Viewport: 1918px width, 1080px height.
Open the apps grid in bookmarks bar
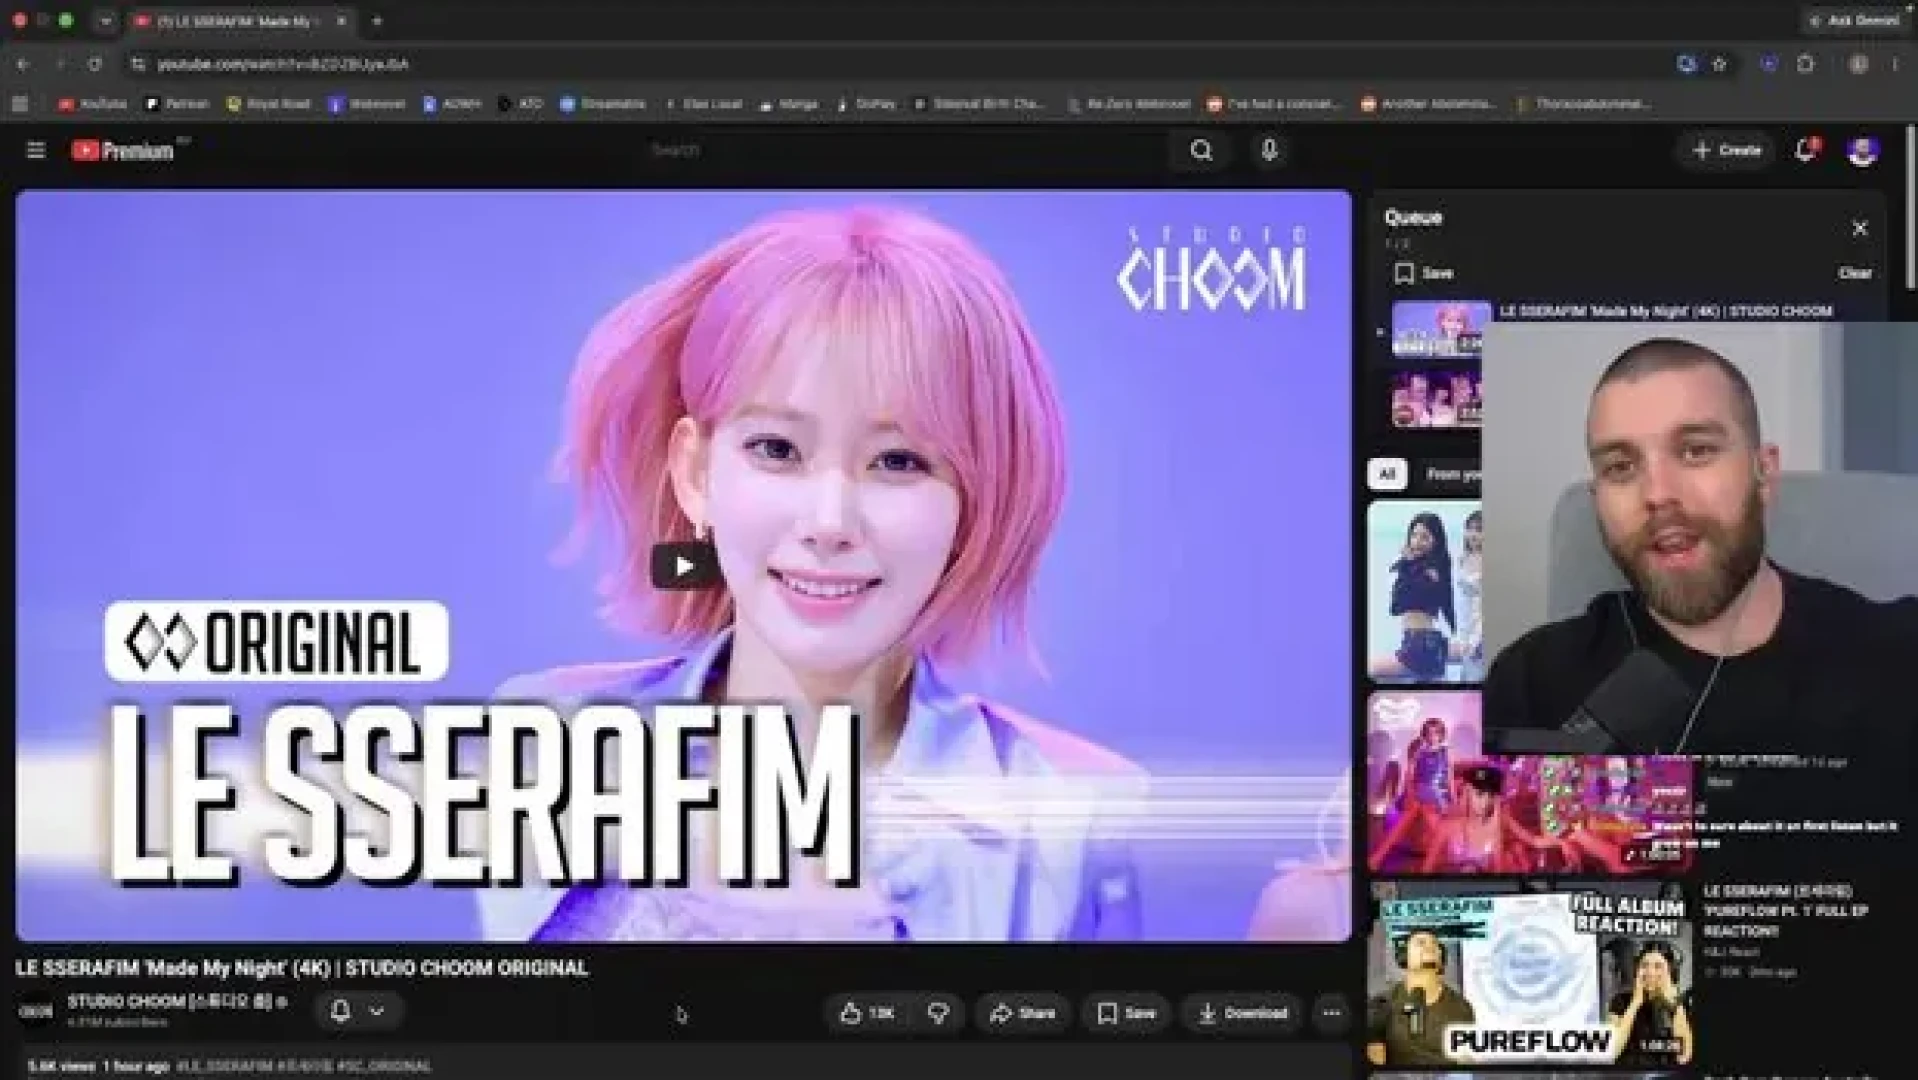click(20, 104)
